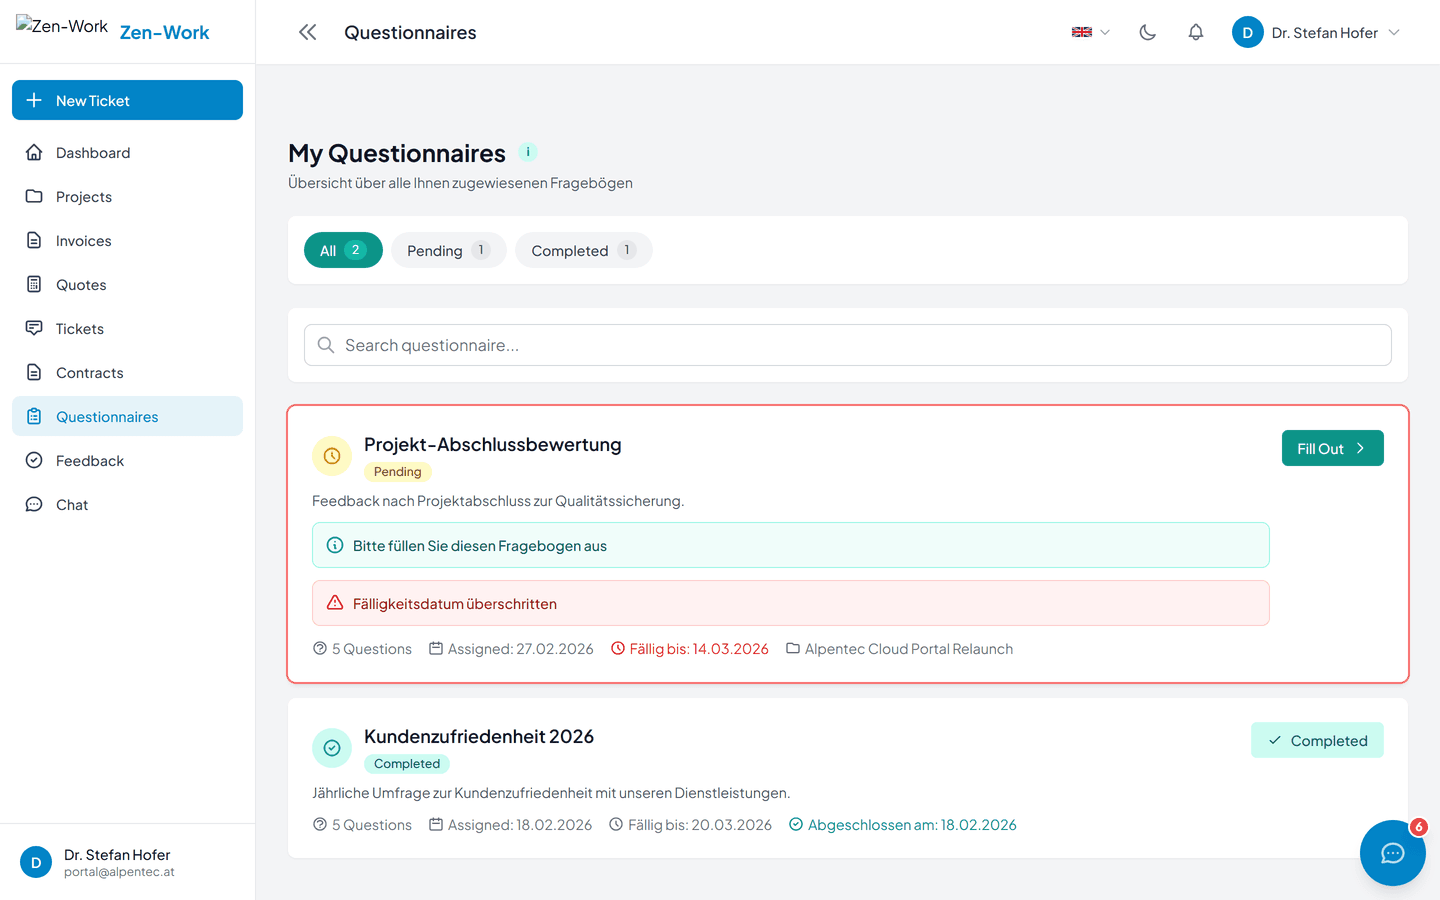This screenshot has height=900, width=1440.
Task: Click Fill Out for Projekt-Abschlussbewertung
Action: [1333, 448]
